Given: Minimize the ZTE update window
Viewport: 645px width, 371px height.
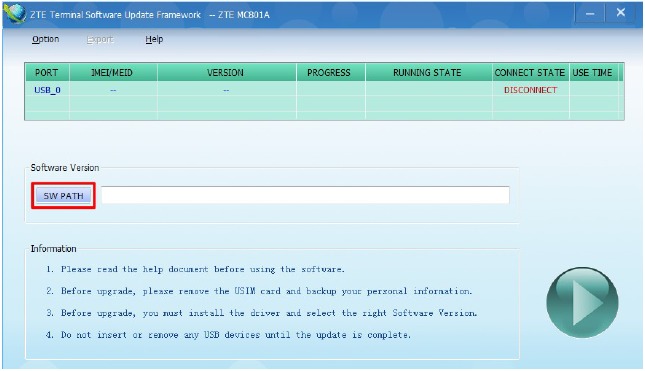Looking at the screenshot, I should (x=589, y=14).
